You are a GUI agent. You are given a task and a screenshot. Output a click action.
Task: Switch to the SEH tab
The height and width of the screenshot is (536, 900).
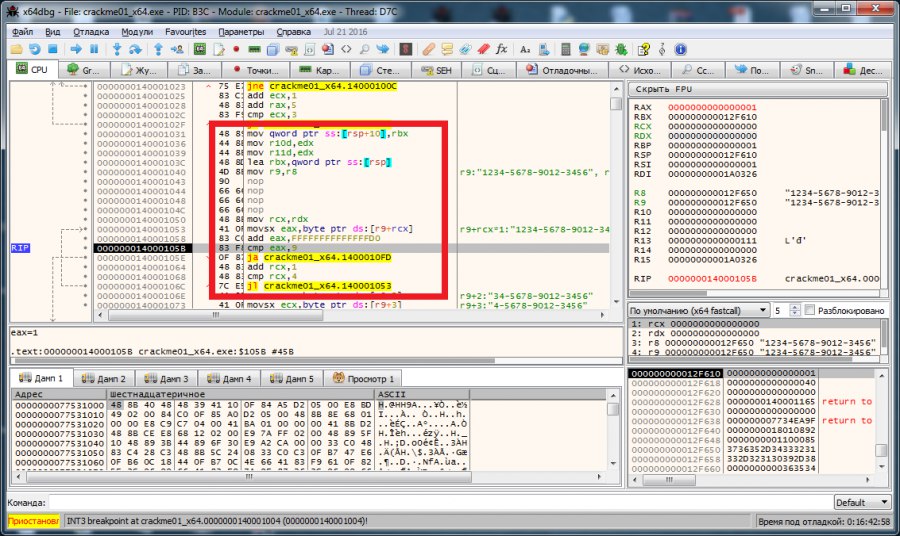(x=436, y=71)
